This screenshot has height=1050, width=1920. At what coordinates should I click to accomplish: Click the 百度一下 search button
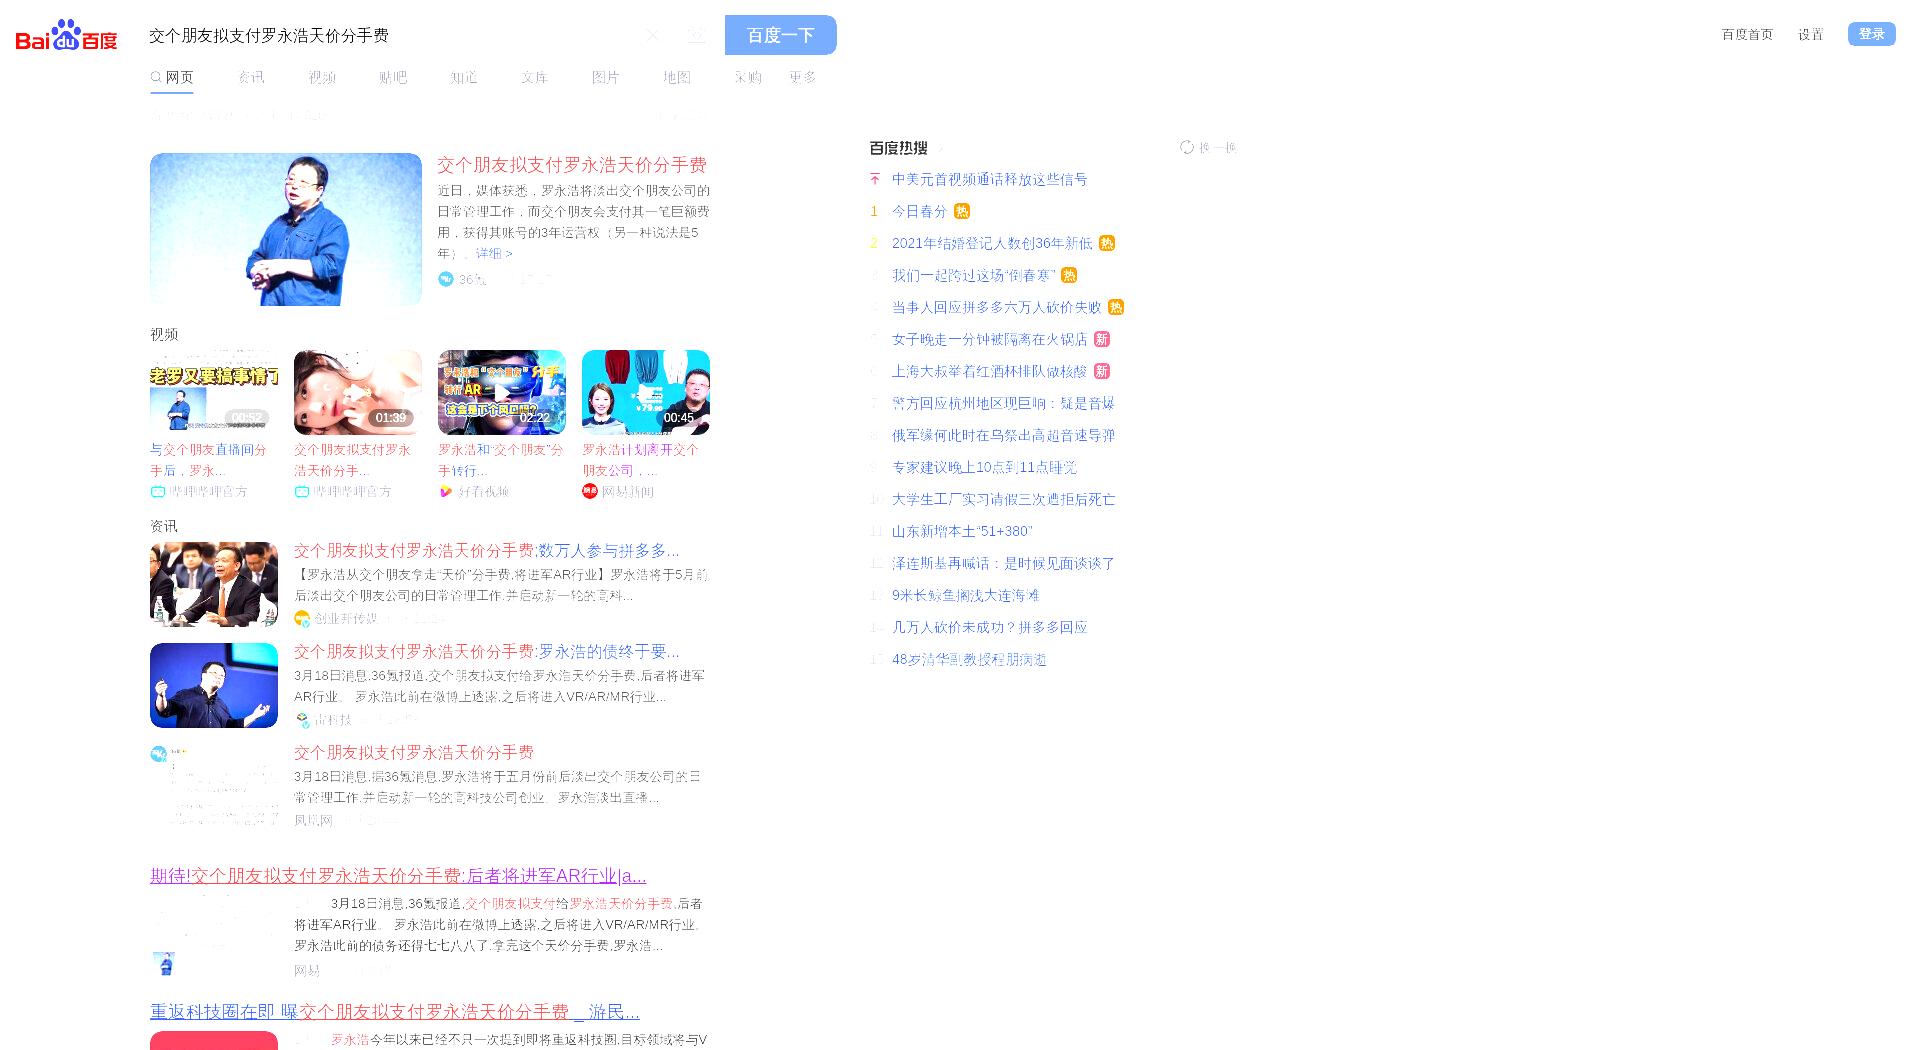point(781,35)
